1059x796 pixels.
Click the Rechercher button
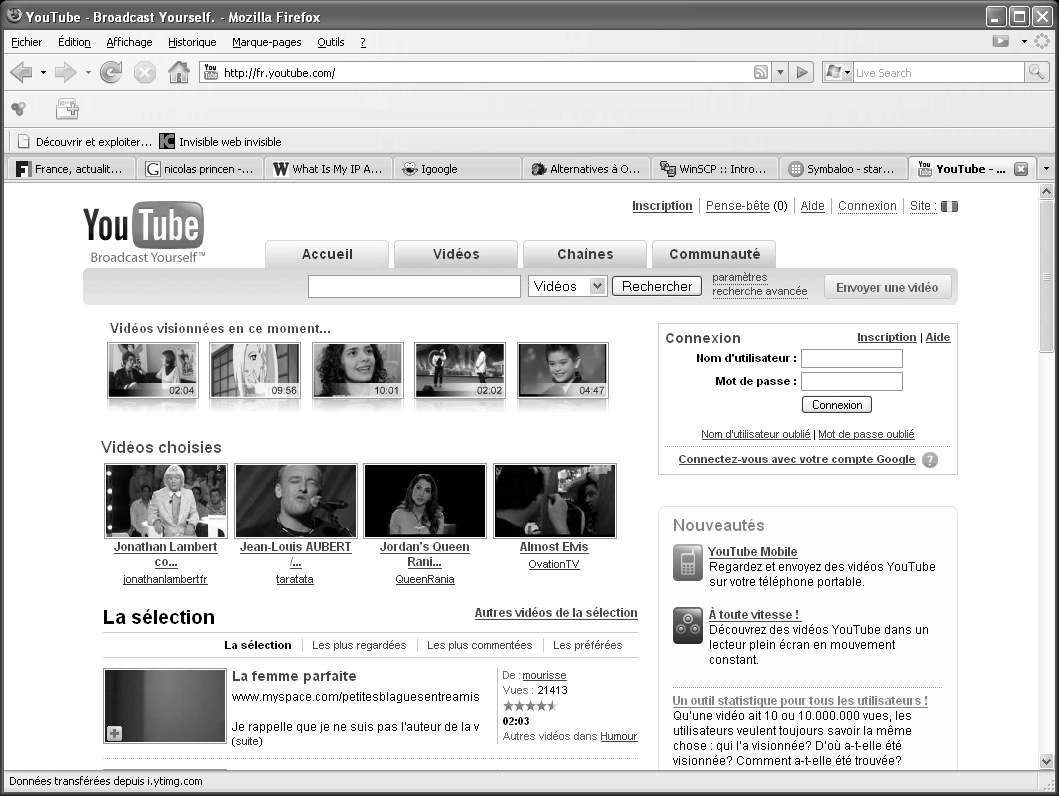pos(656,286)
